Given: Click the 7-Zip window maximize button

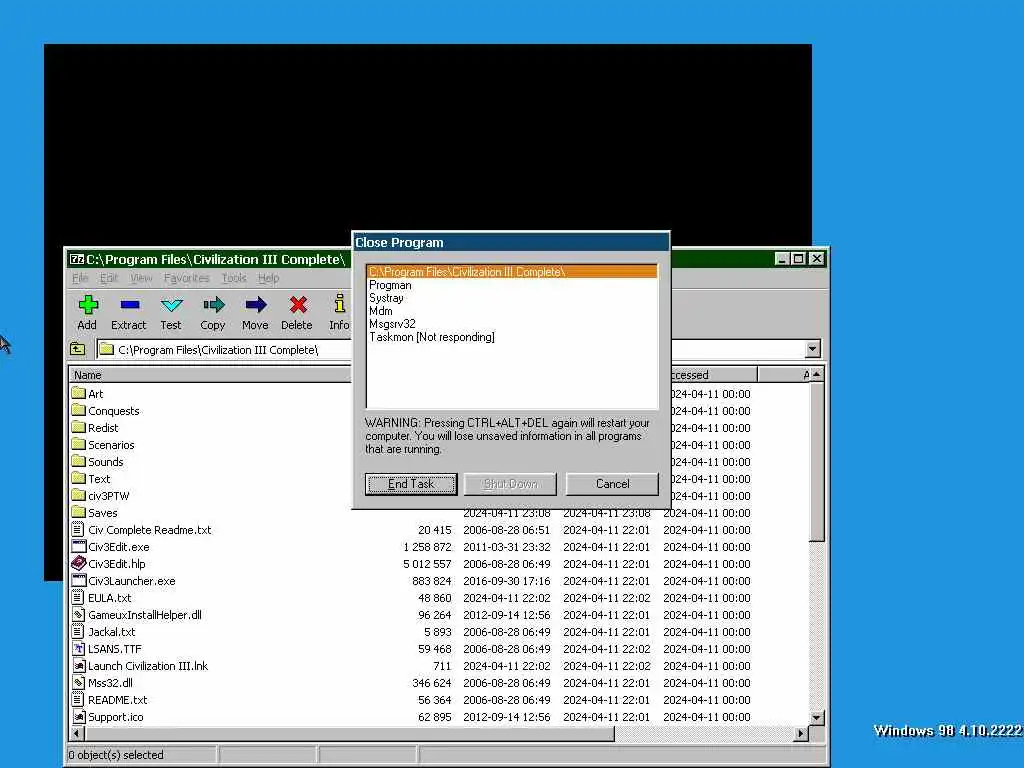Looking at the screenshot, I should (x=798, y=259).
